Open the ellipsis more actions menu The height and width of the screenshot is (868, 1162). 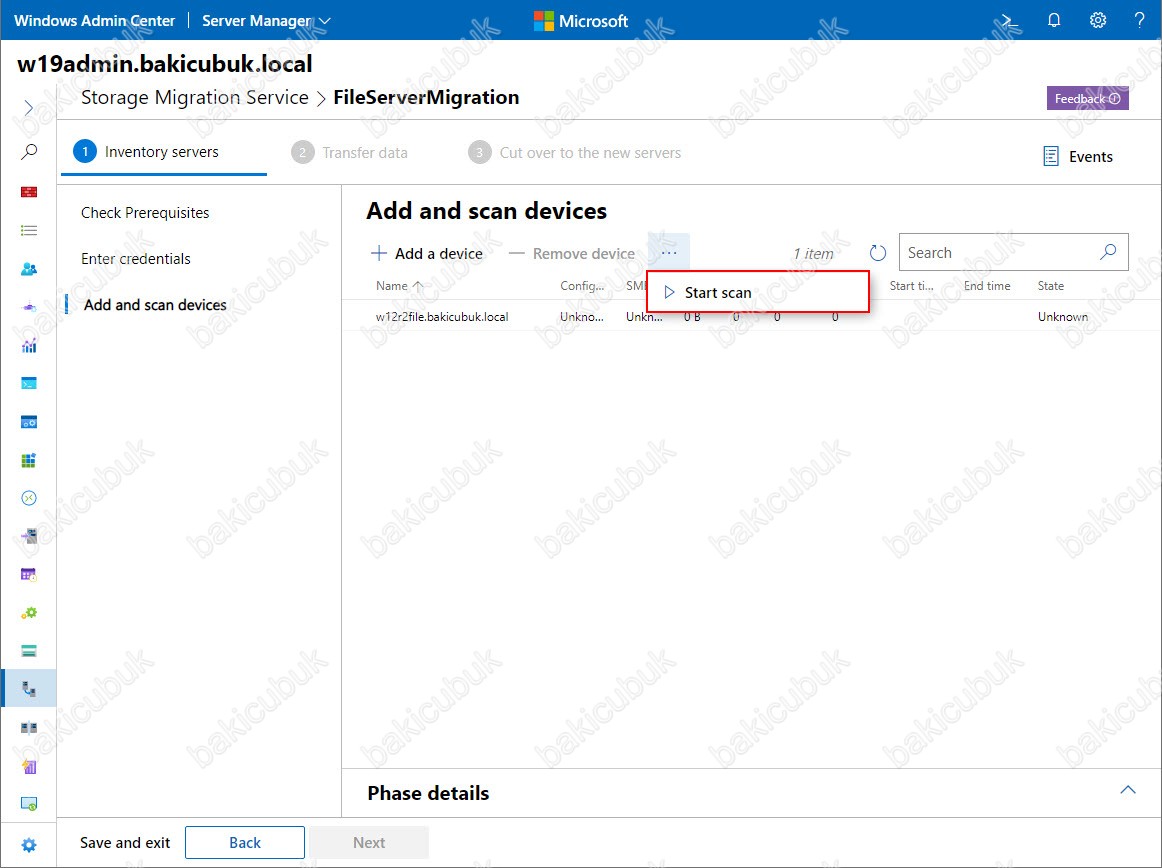[668, 253]
